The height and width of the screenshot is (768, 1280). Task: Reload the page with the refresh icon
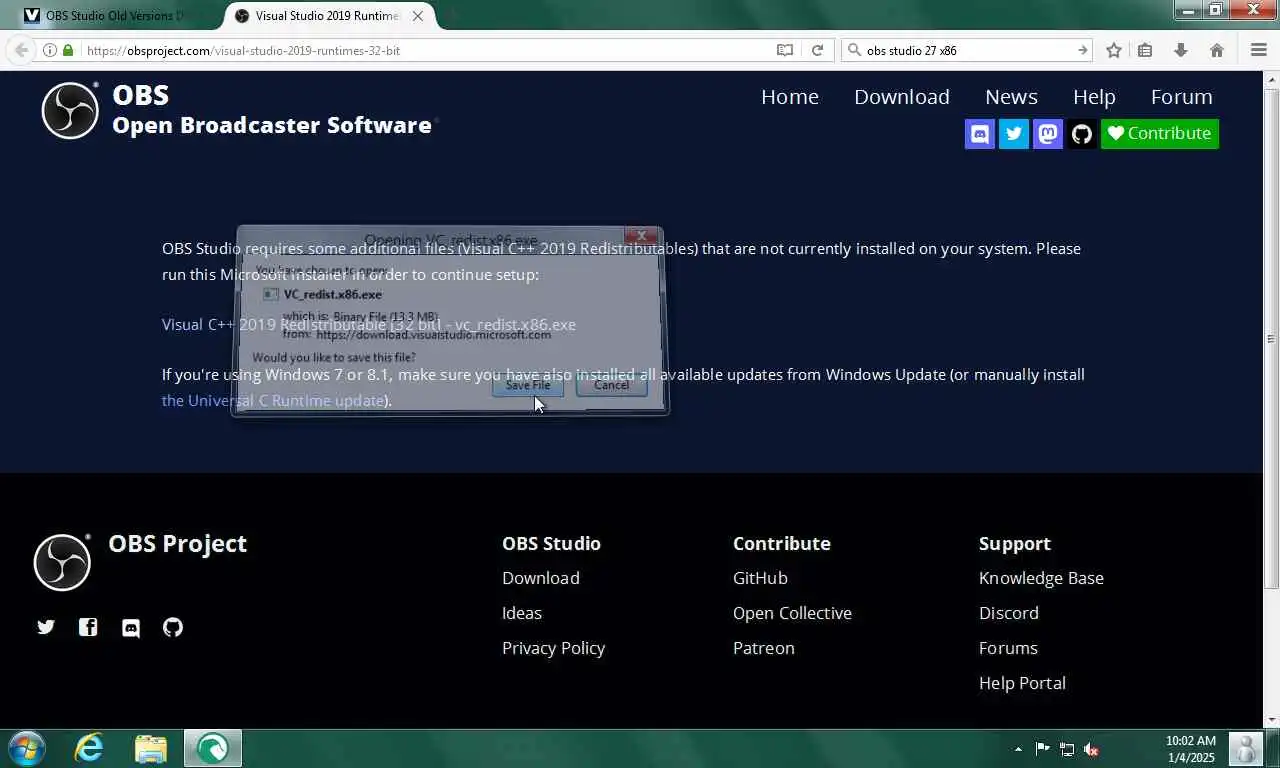tap(817, 50)
